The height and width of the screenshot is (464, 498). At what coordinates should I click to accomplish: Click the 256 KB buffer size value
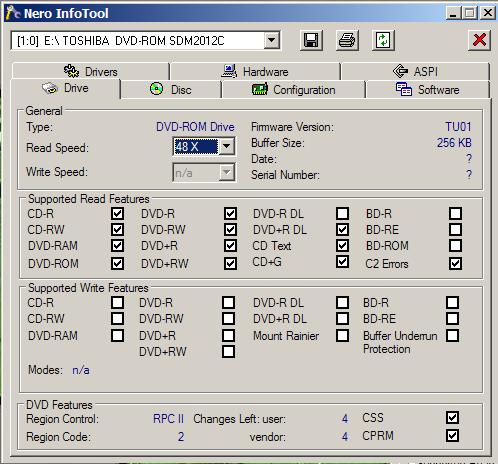(x=454, y=143)
